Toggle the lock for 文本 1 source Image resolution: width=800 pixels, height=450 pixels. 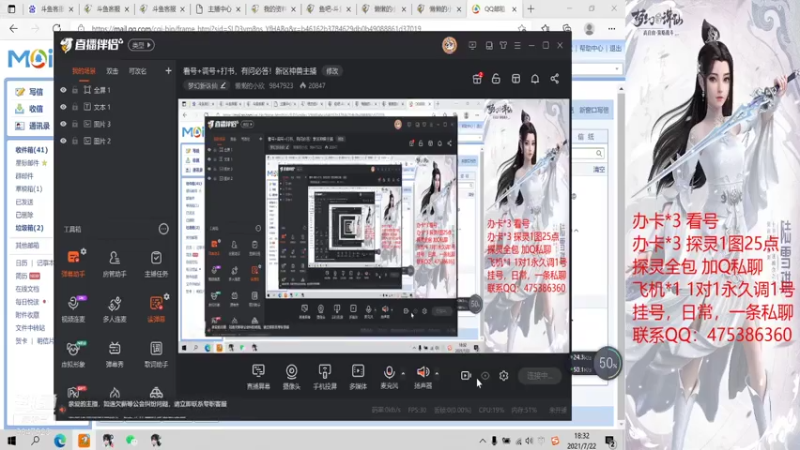point(75,107)
